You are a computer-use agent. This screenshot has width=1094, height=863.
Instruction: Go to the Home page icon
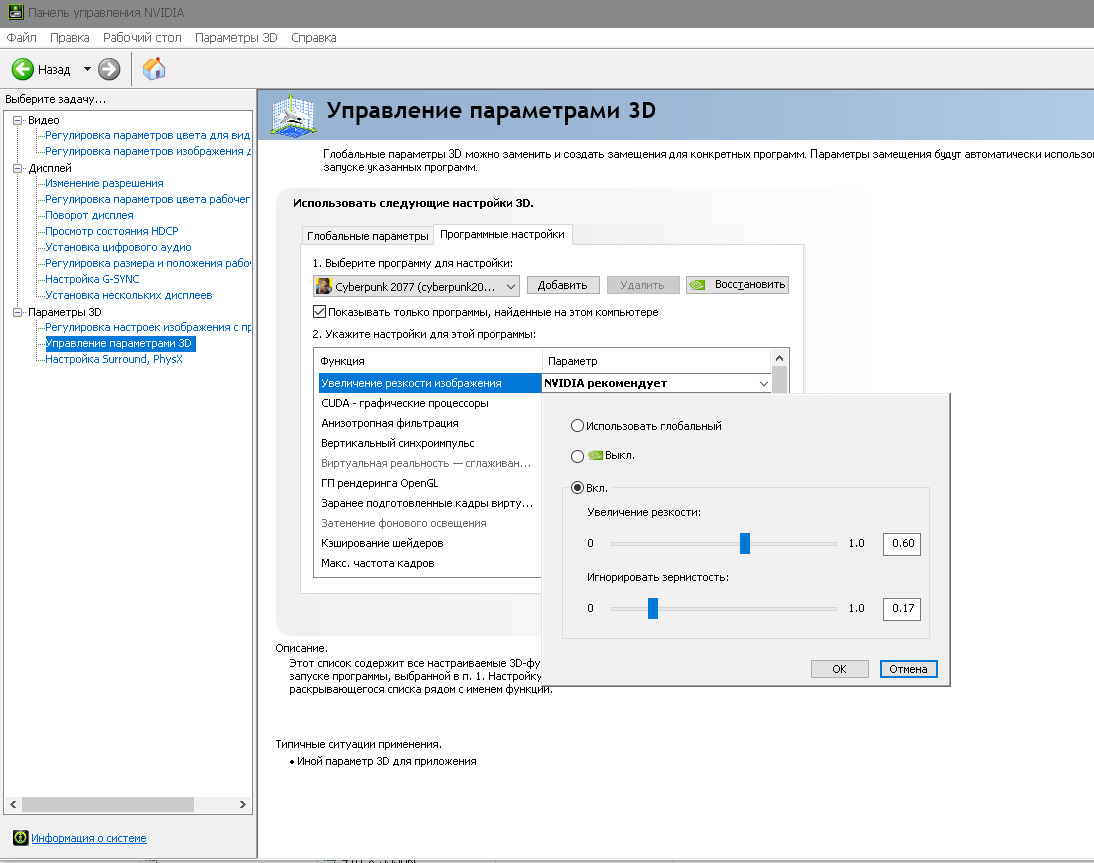point(153,68)
